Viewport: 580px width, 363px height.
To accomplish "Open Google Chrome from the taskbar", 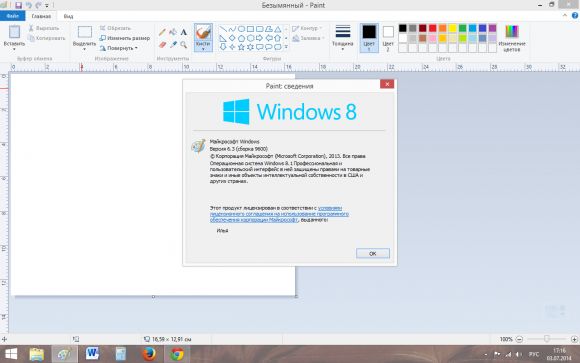I will pos(176,354).
